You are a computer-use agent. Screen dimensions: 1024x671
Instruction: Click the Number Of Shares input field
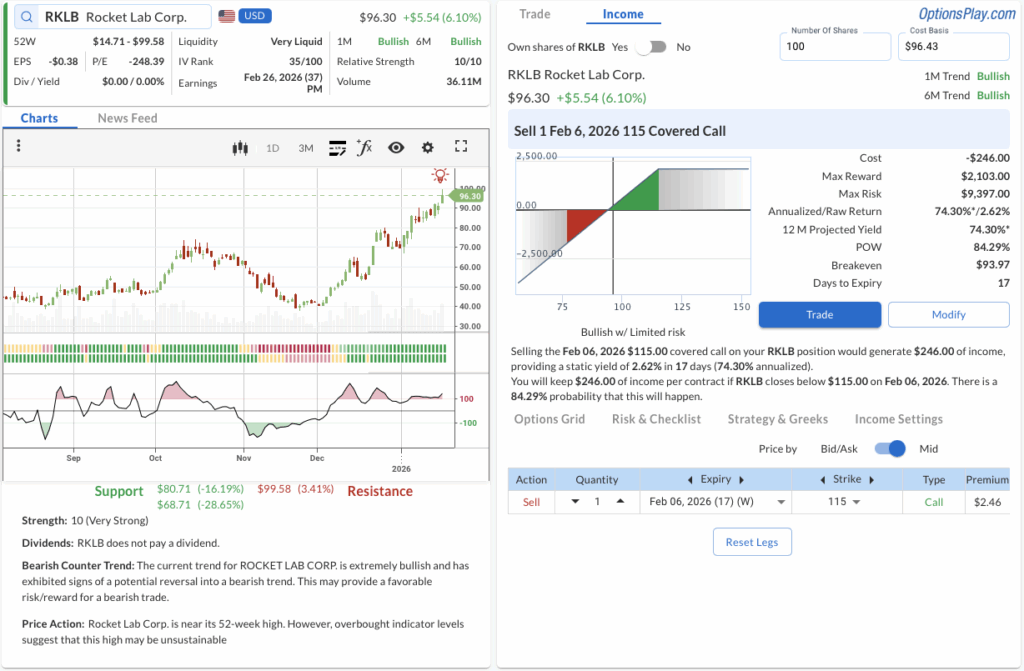point(834,47)
